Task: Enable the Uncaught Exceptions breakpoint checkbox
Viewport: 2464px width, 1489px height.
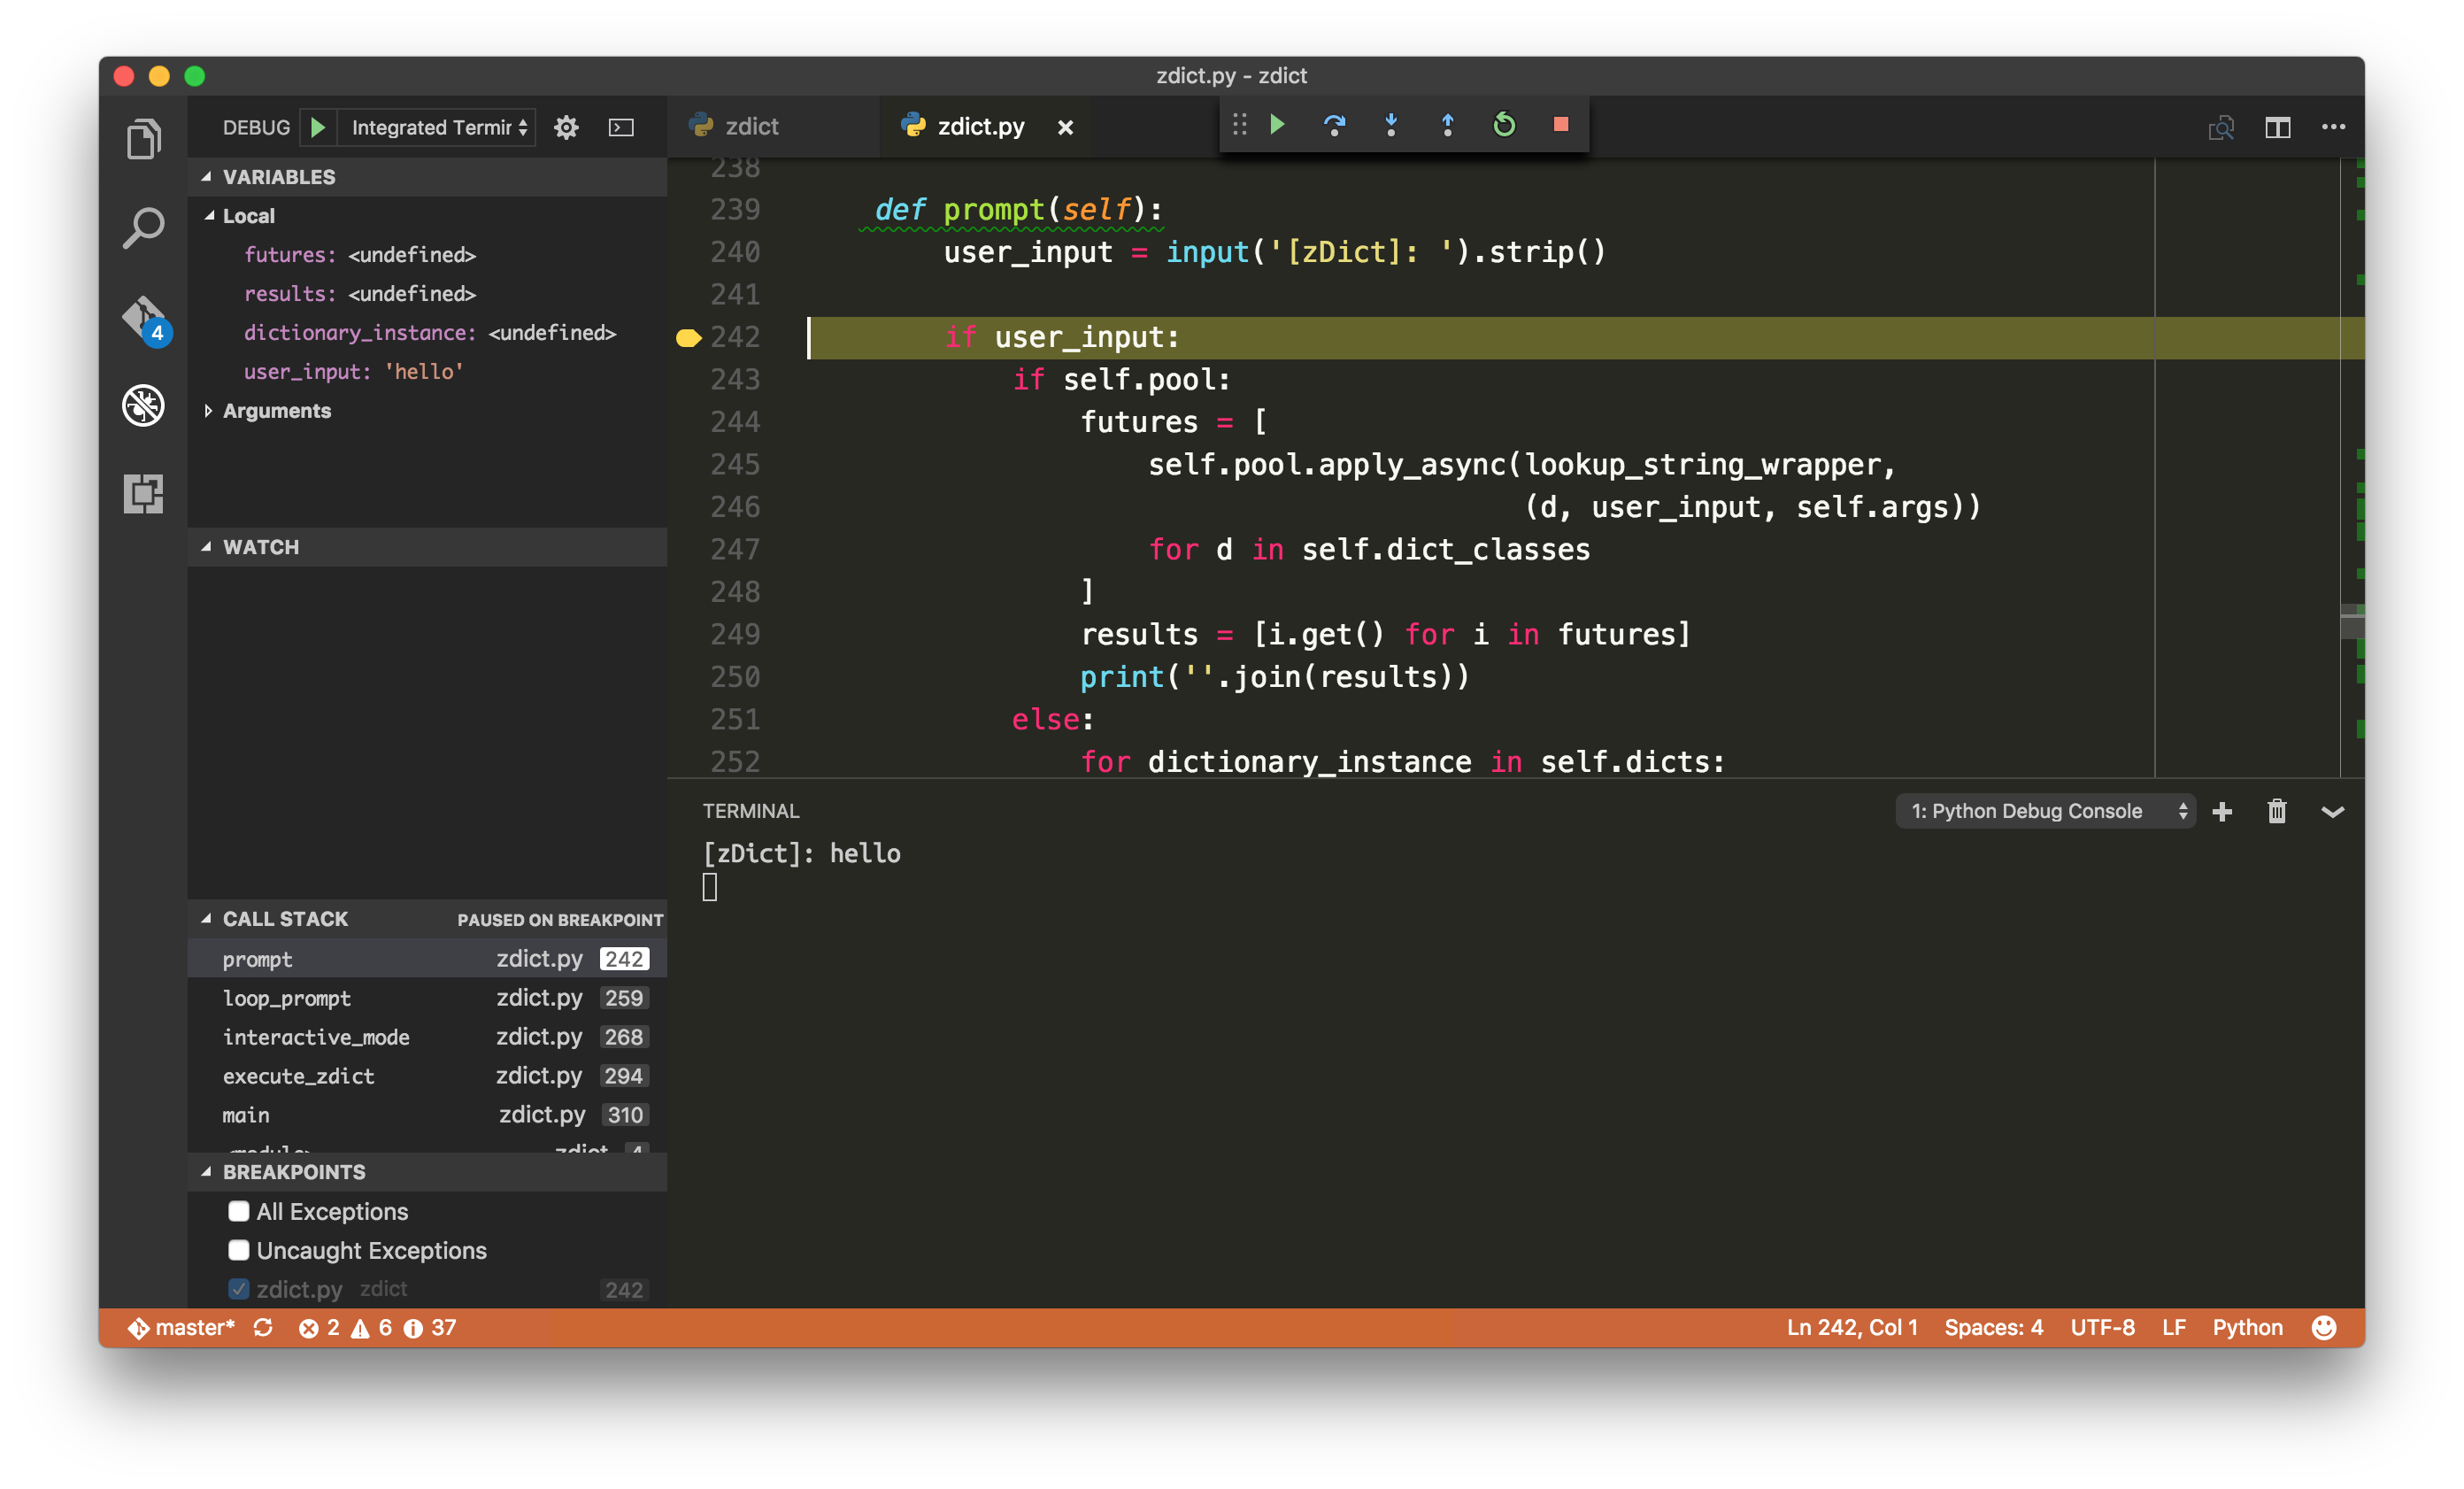Action: tap(238, 1250)
